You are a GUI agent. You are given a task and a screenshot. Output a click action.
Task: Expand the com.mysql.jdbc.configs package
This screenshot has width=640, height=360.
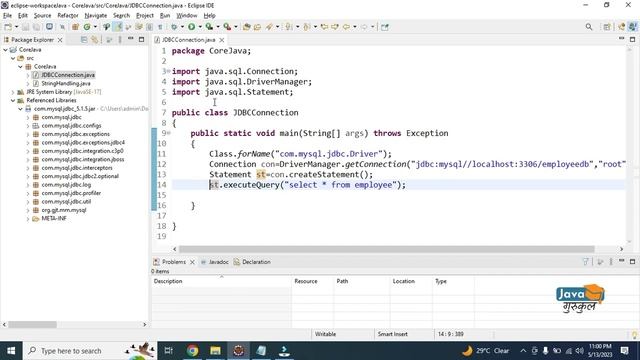point(28,126)
